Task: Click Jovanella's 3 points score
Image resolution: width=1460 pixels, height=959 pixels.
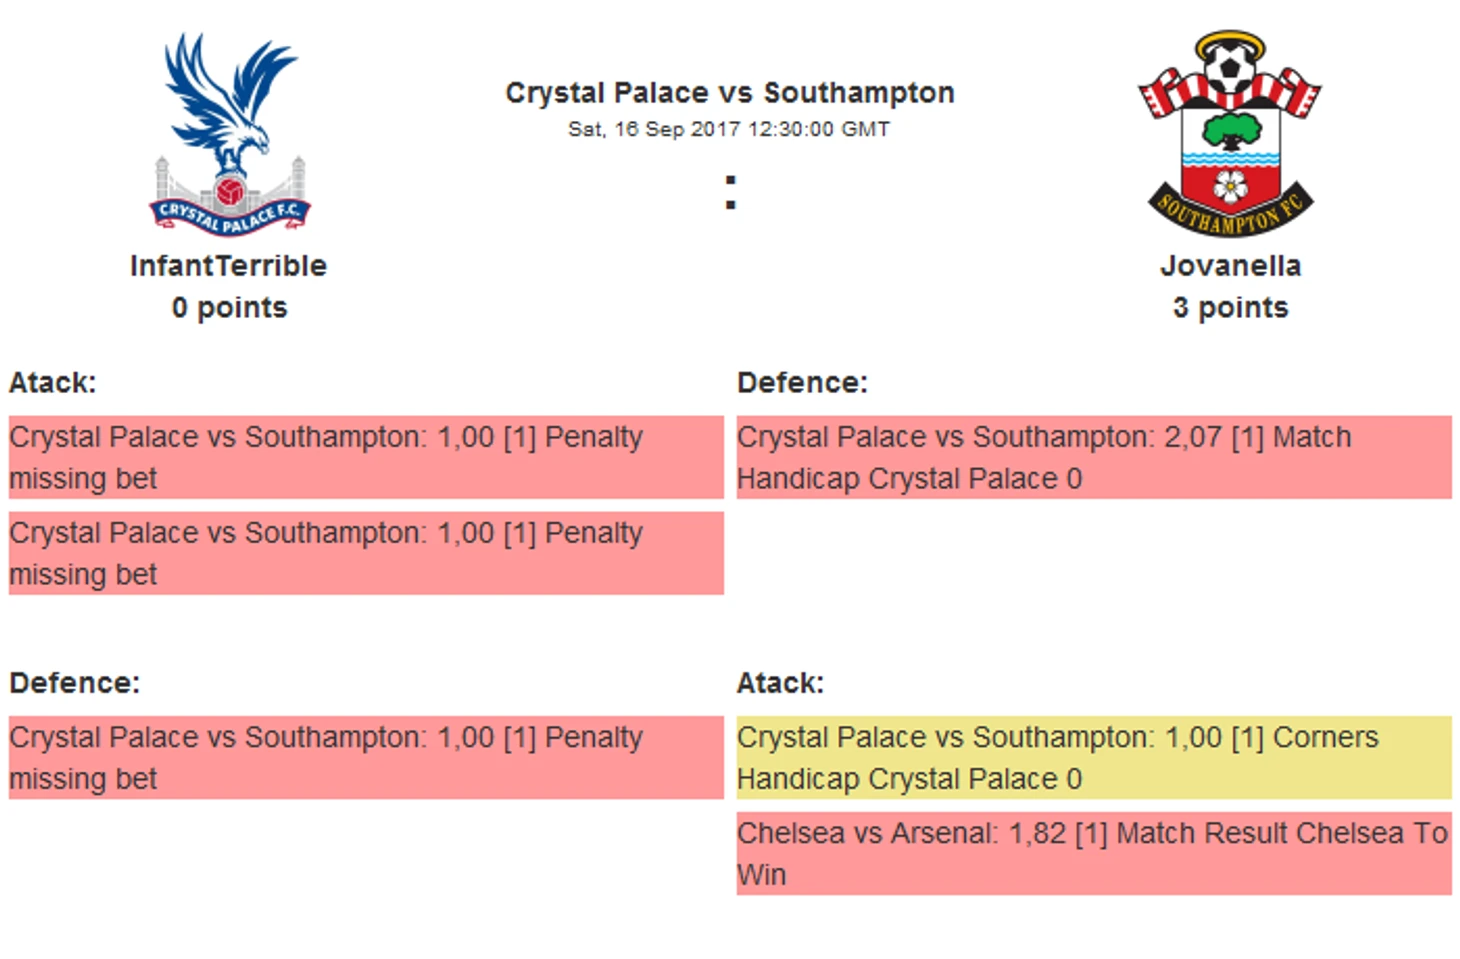Action: tap(1230, 308)
